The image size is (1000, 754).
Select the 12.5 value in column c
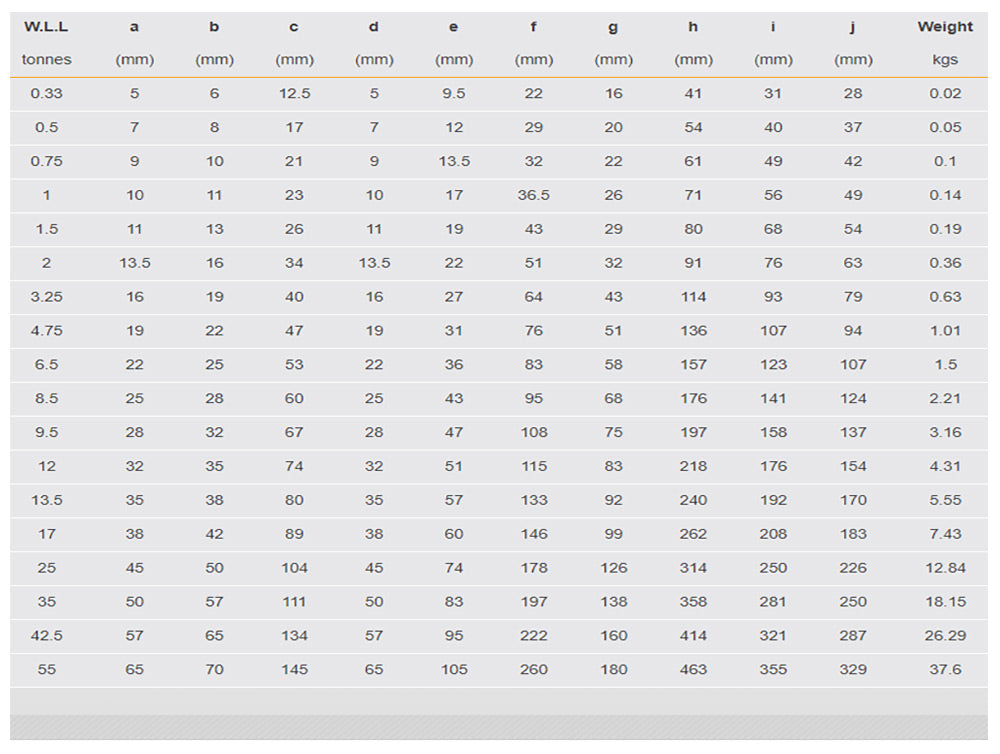[x=294, y=94]
